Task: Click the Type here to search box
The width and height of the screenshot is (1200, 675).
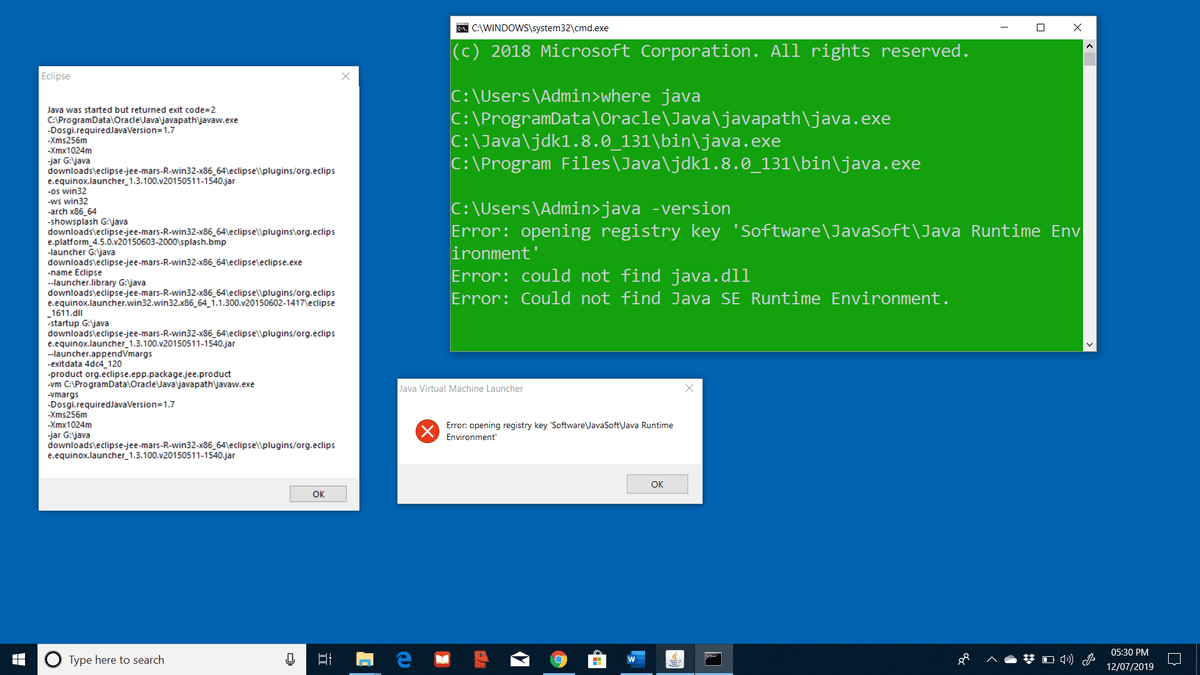Action: tap(150, 659)
